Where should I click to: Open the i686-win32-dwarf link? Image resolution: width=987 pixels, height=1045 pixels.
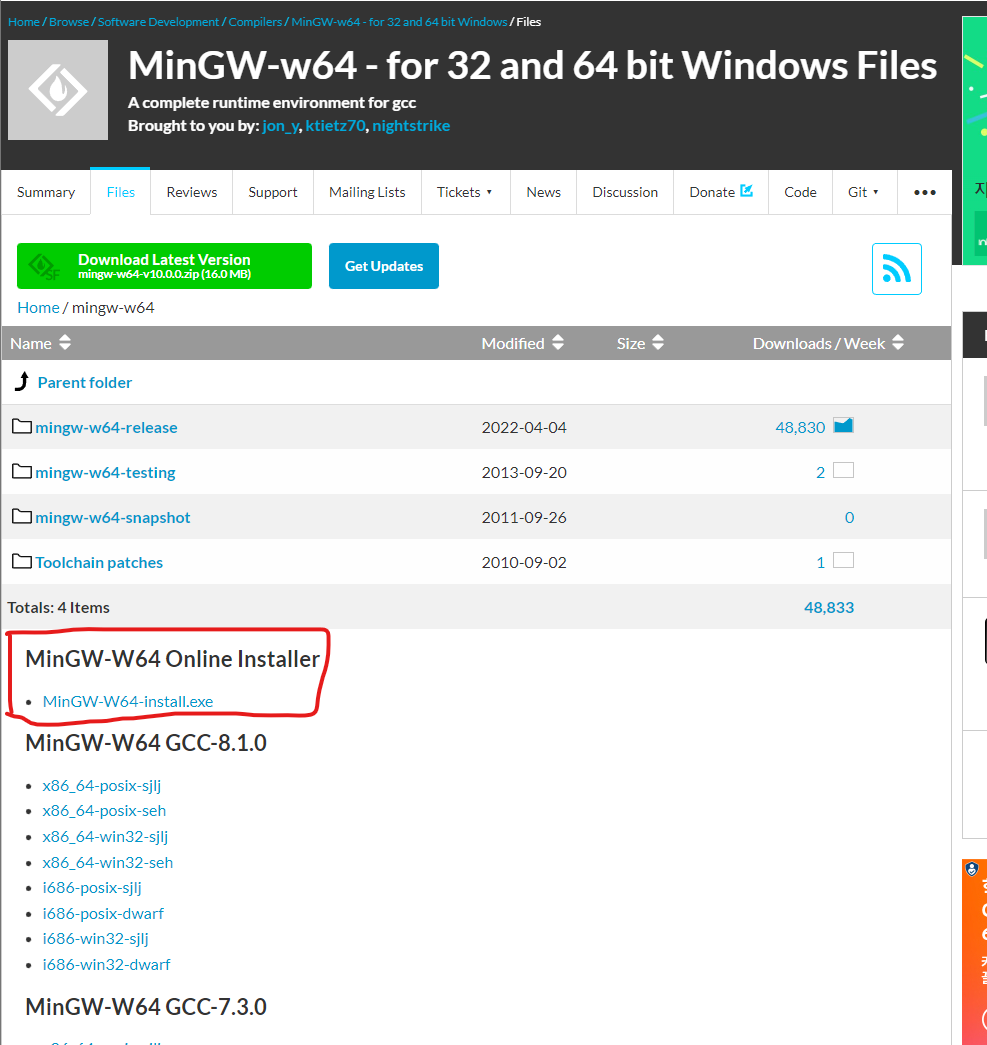pyautogui.click(x=106, y=964)
